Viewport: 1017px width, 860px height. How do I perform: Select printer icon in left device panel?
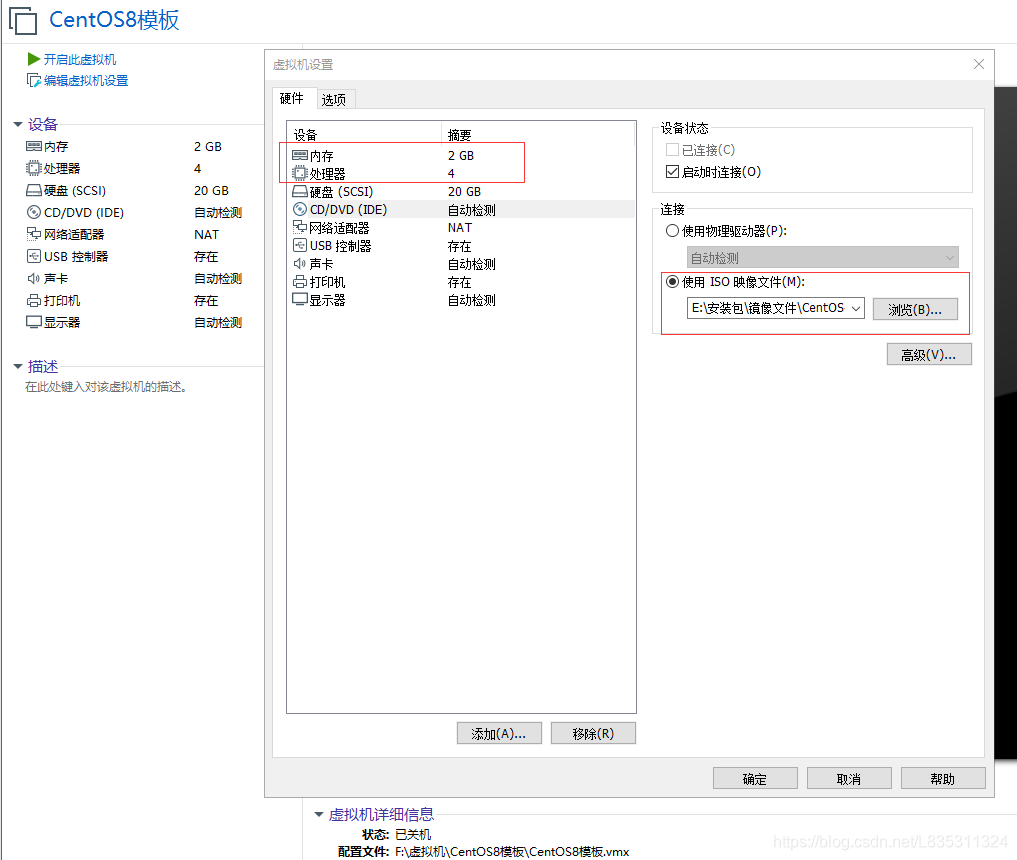34,300
